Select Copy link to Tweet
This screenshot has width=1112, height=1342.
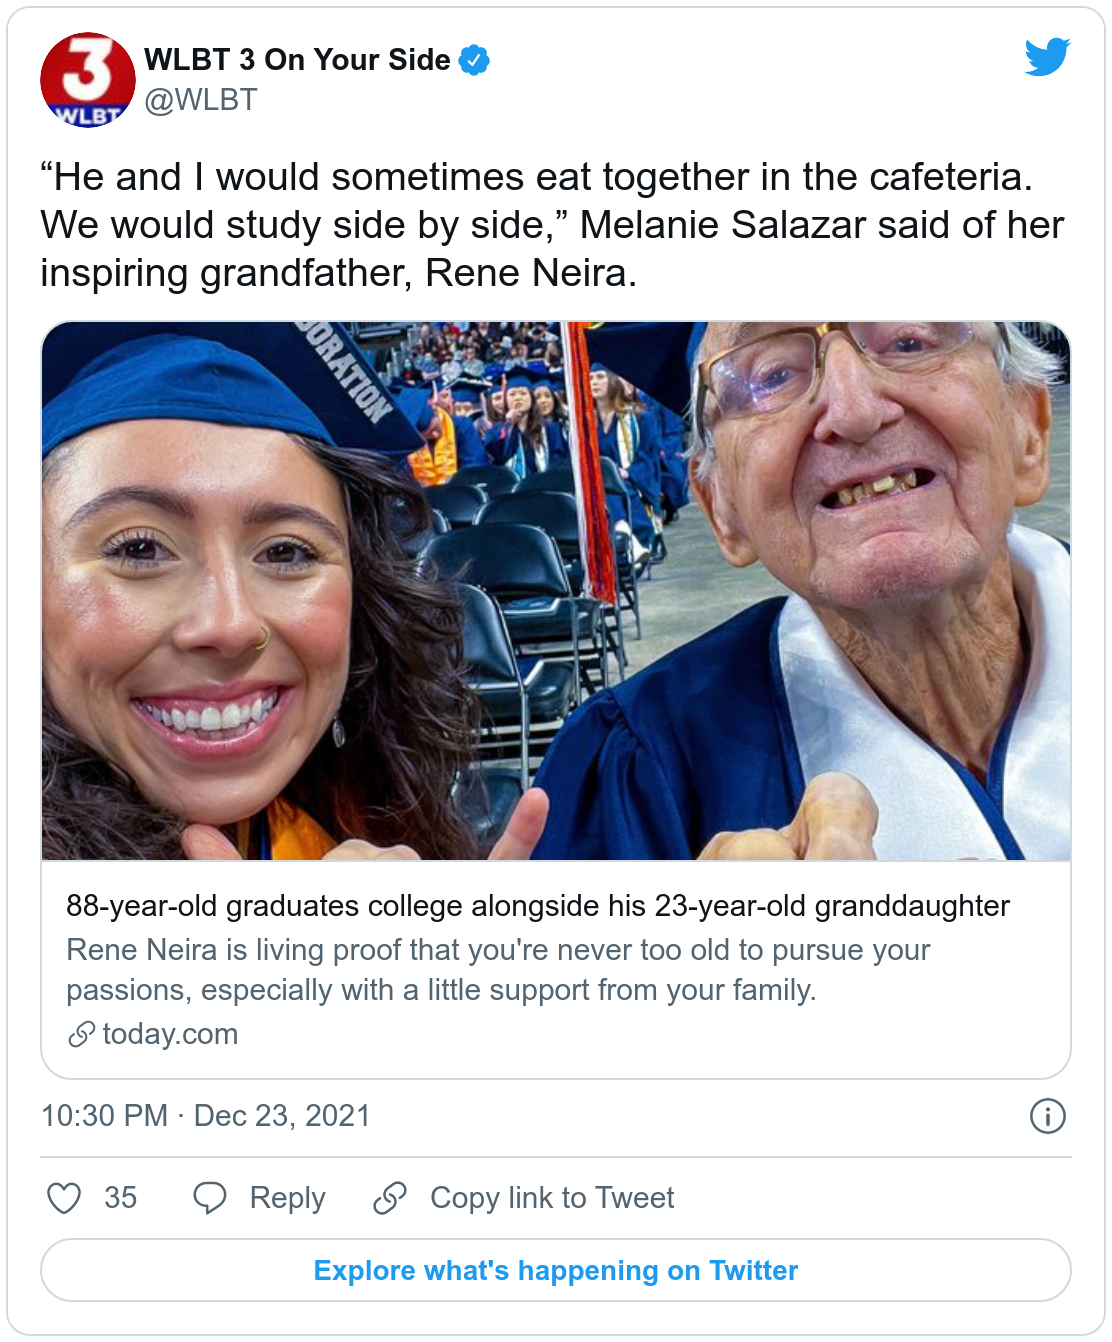coord(552,1197)
